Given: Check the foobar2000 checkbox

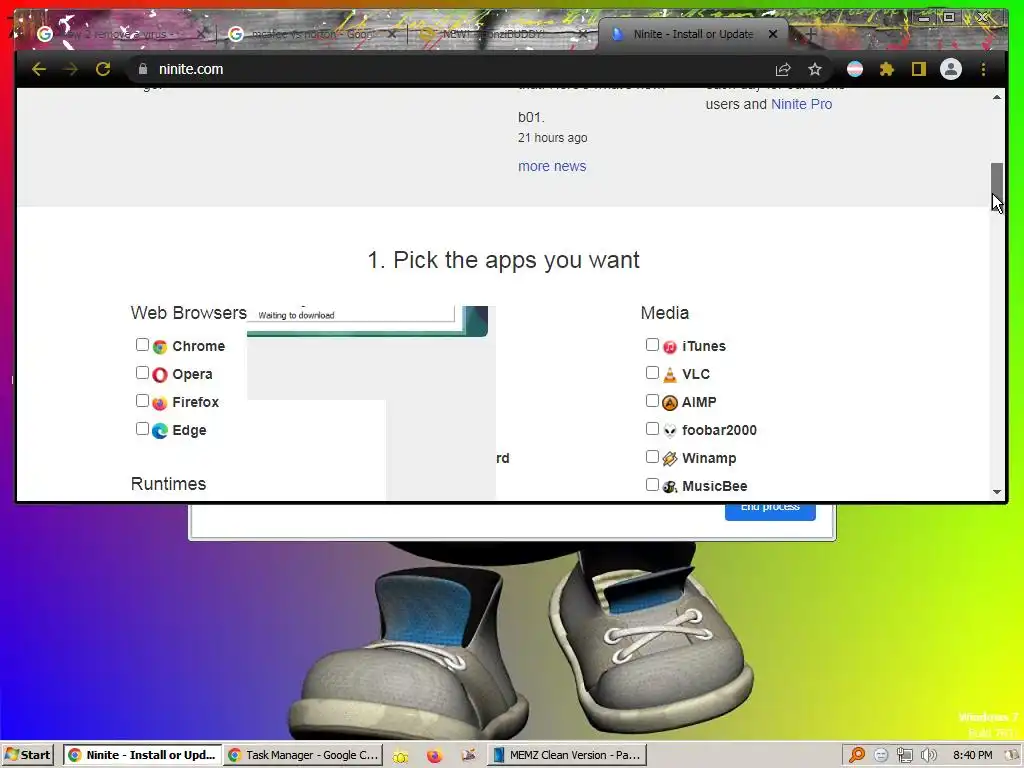Looking at the screenshot, I should 652,429.
